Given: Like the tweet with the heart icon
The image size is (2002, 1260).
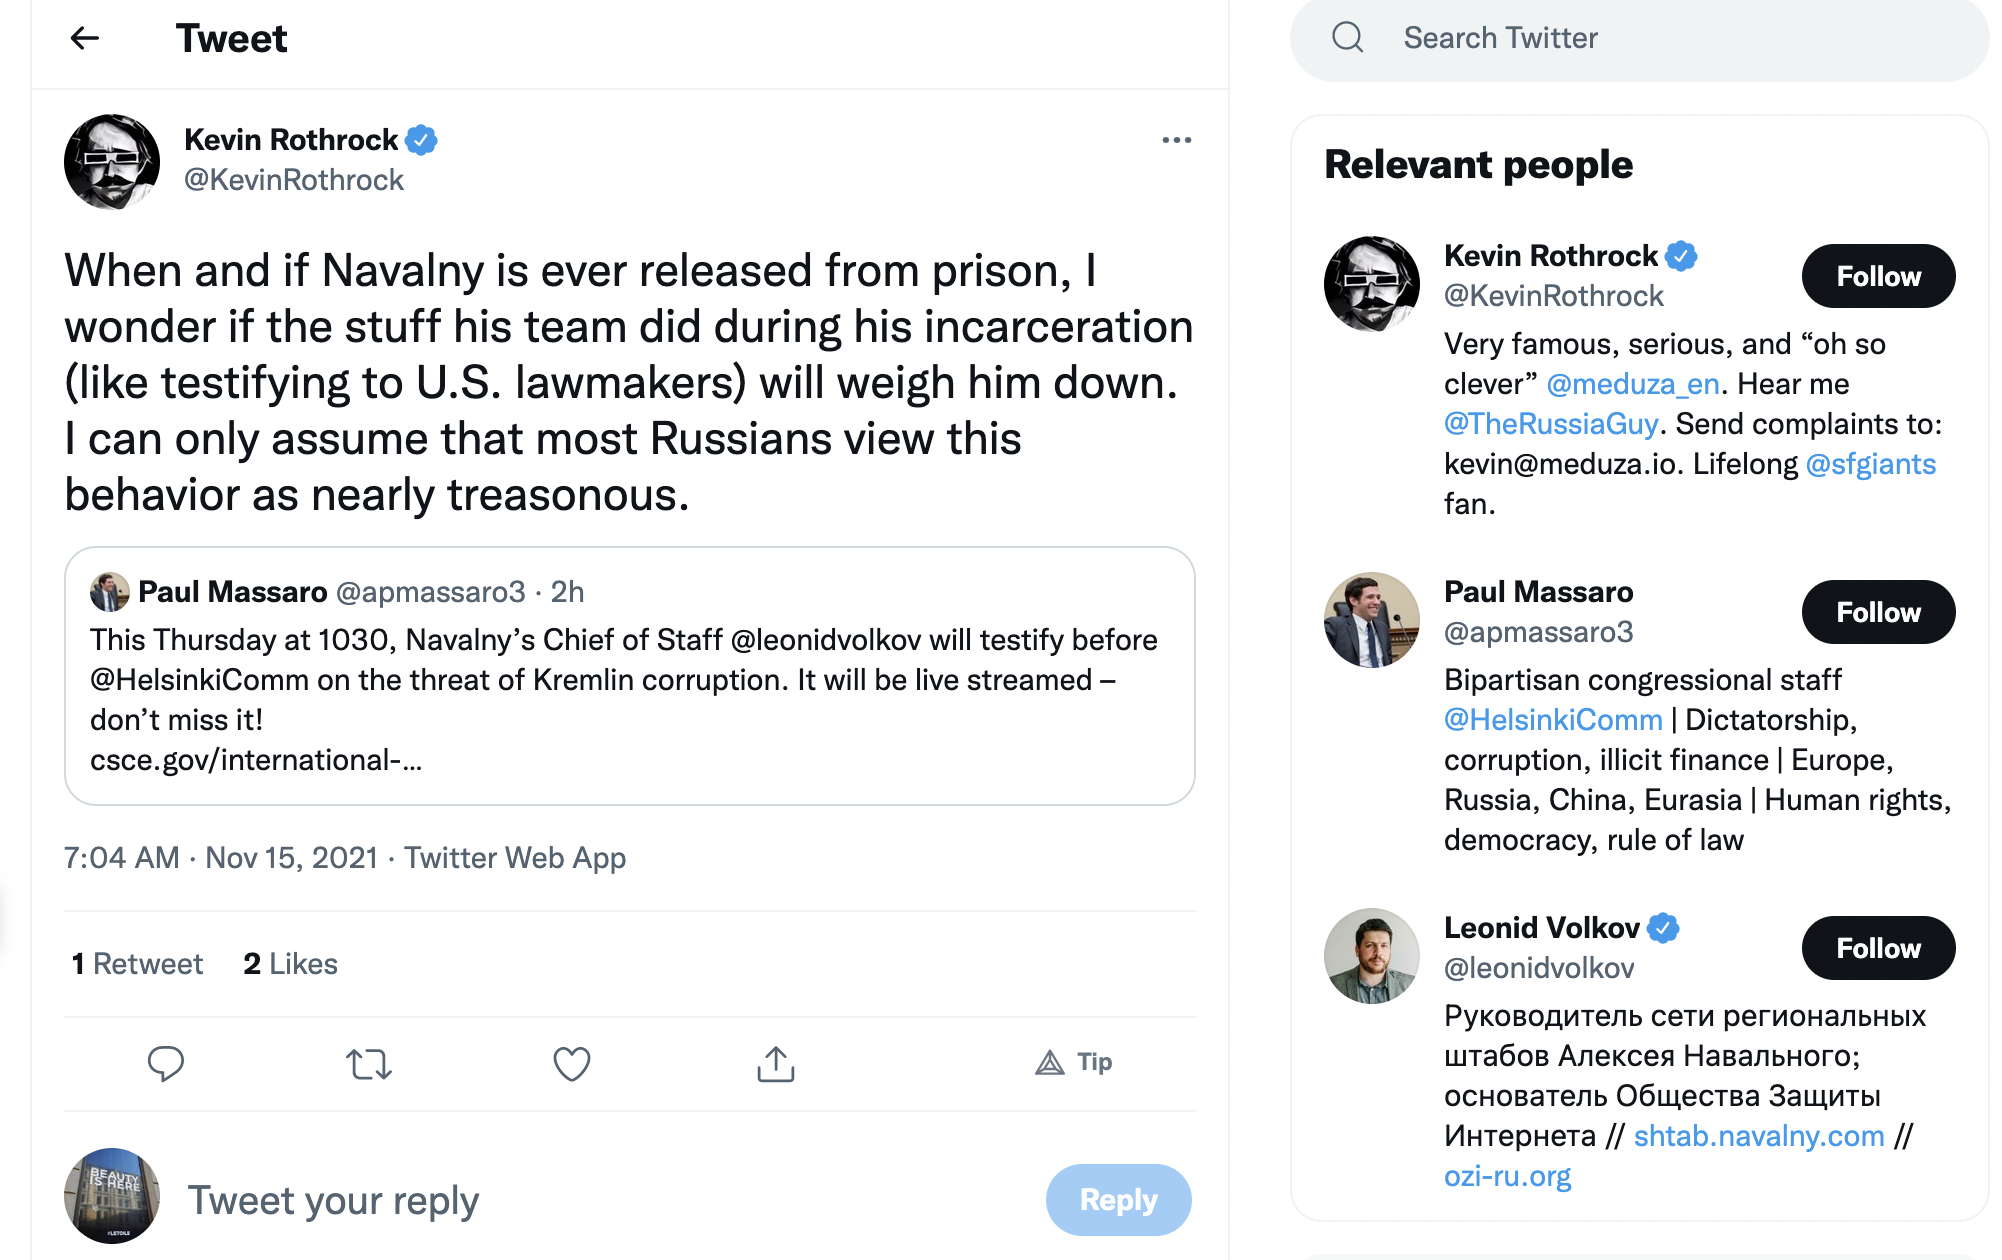Looking at the screenshot, I should click(572, 1063).
